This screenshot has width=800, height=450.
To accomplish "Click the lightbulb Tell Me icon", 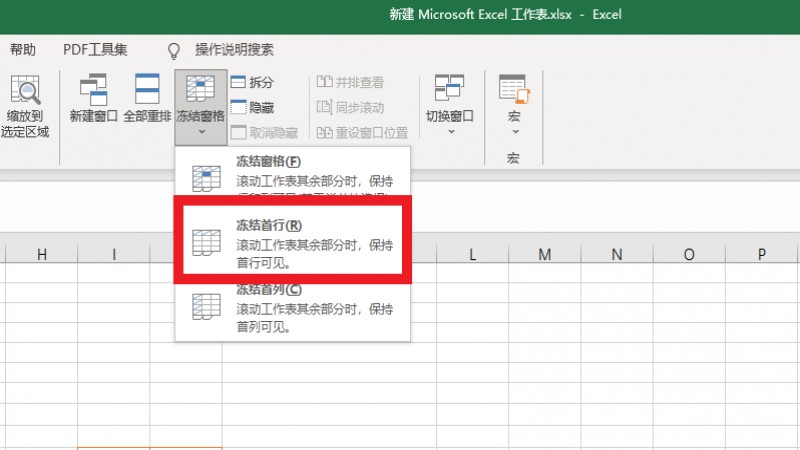I will coord(174,50).
